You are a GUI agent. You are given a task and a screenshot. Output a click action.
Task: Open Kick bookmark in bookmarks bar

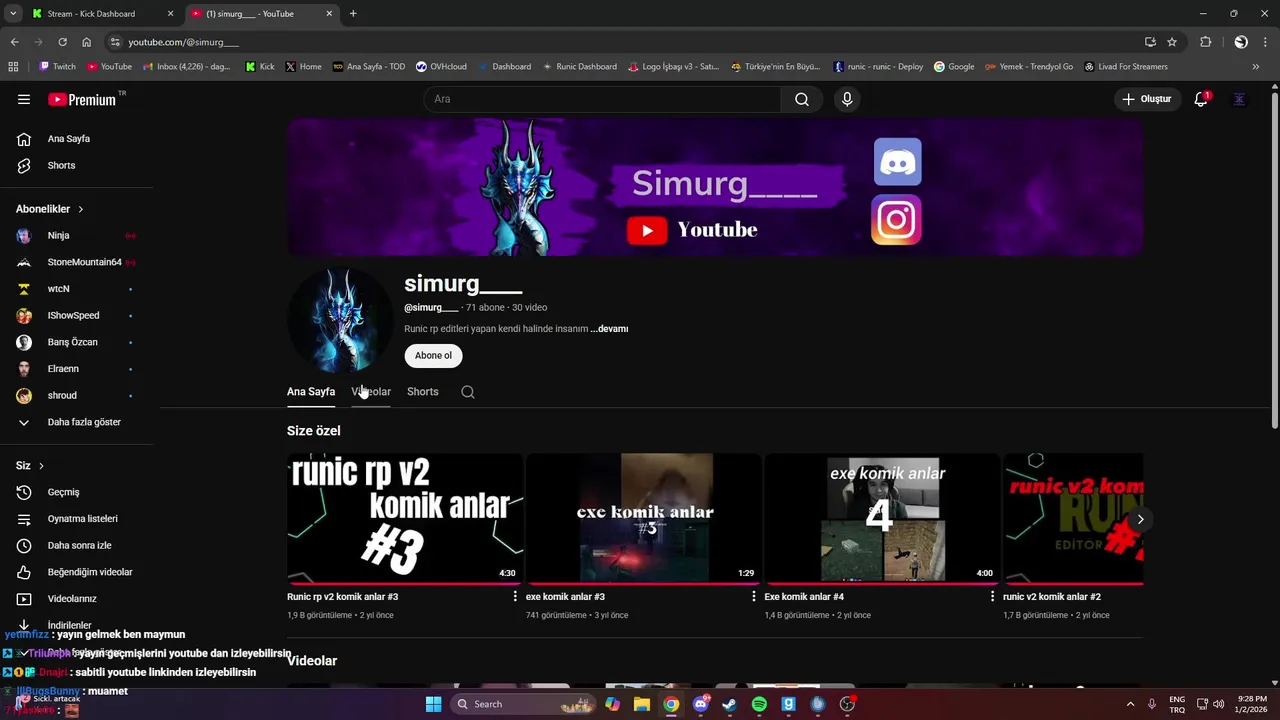[x=260, y=67]
